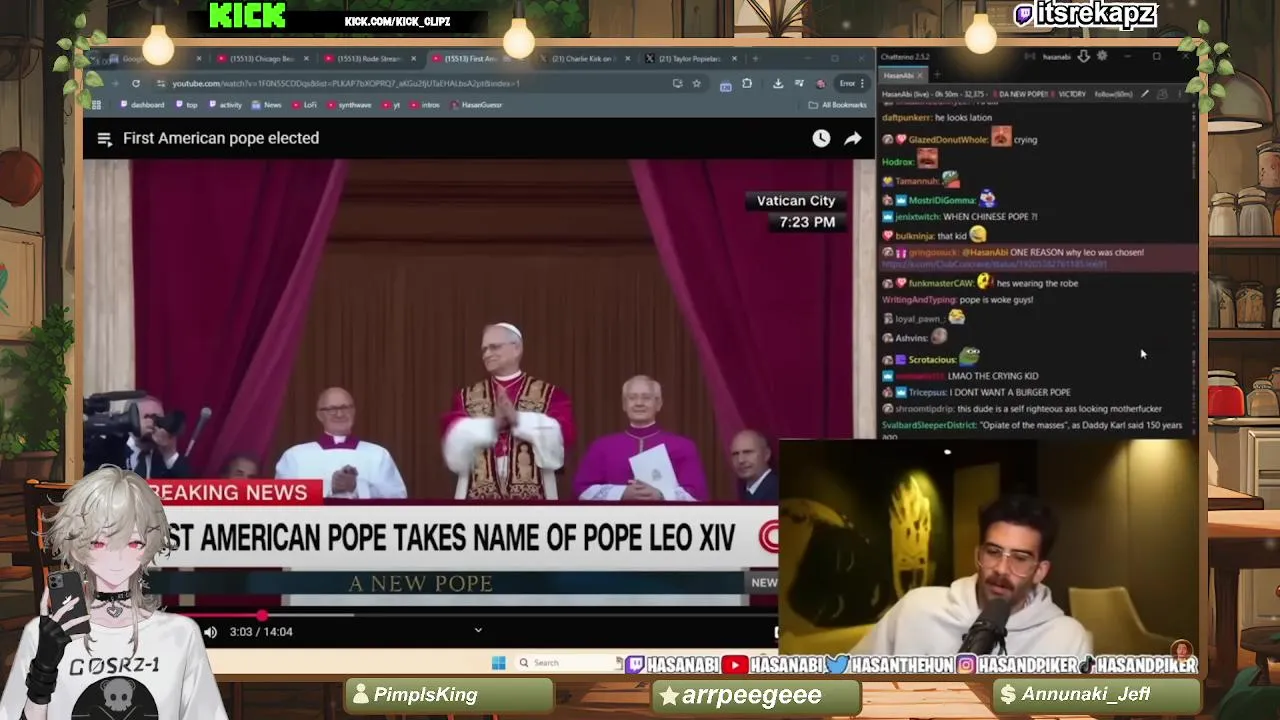This screenshot has height=720, width=1280.
Task: Click username Tricepsus in chat
Action: [929, 393]
